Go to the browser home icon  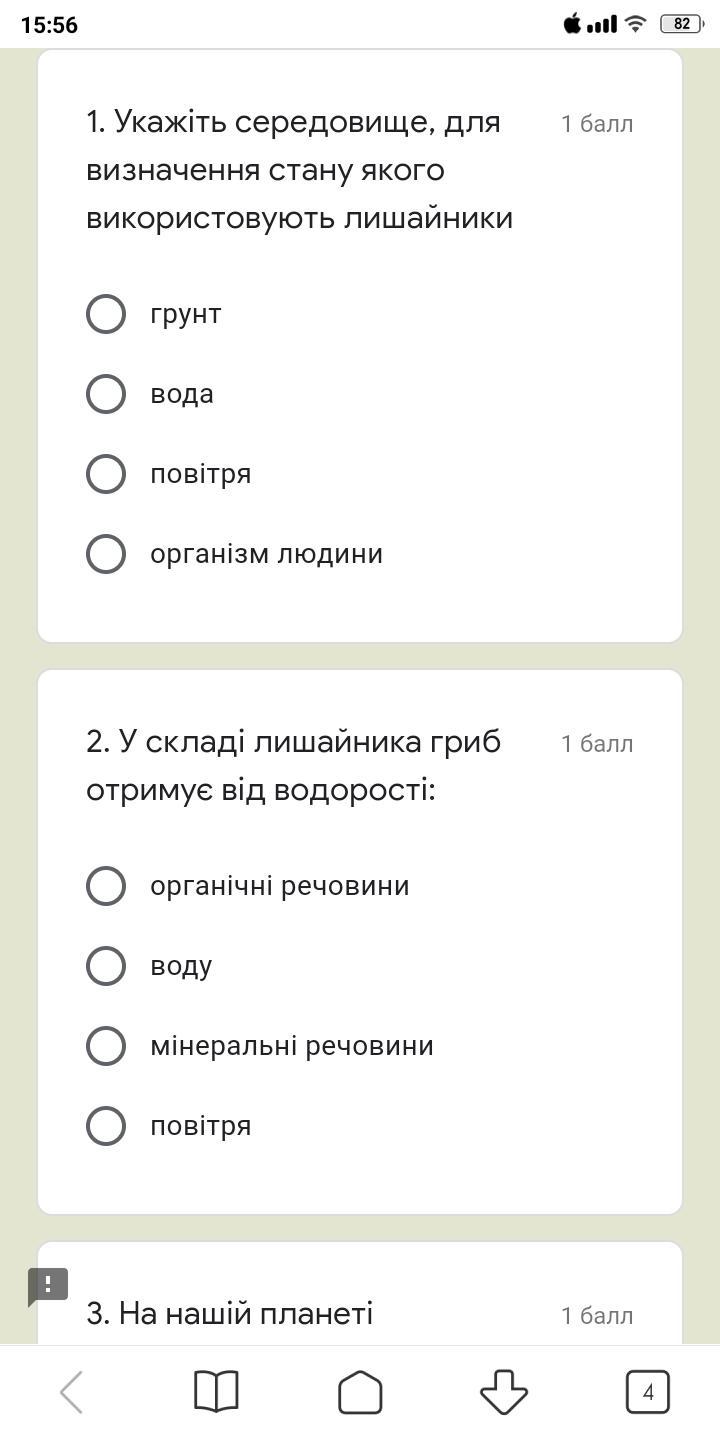[x=360, y=1392]
